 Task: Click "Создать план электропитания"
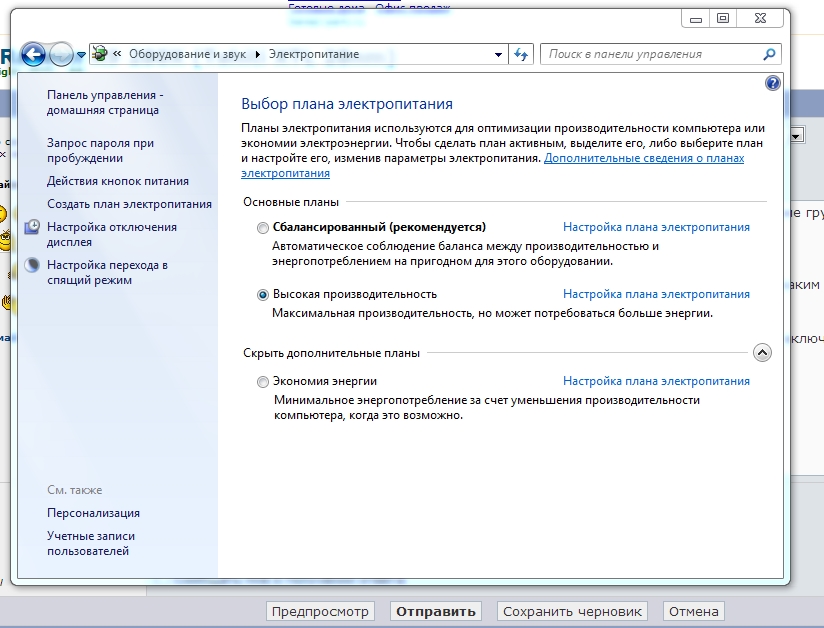coord(129,204)
